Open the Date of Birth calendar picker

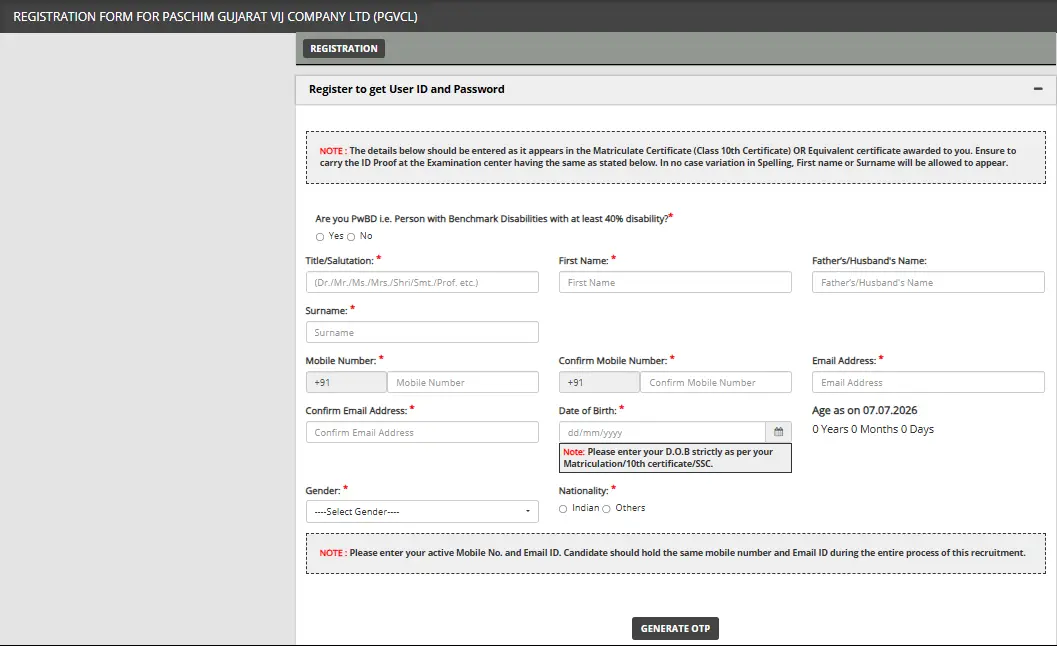[x=778, y=432]
